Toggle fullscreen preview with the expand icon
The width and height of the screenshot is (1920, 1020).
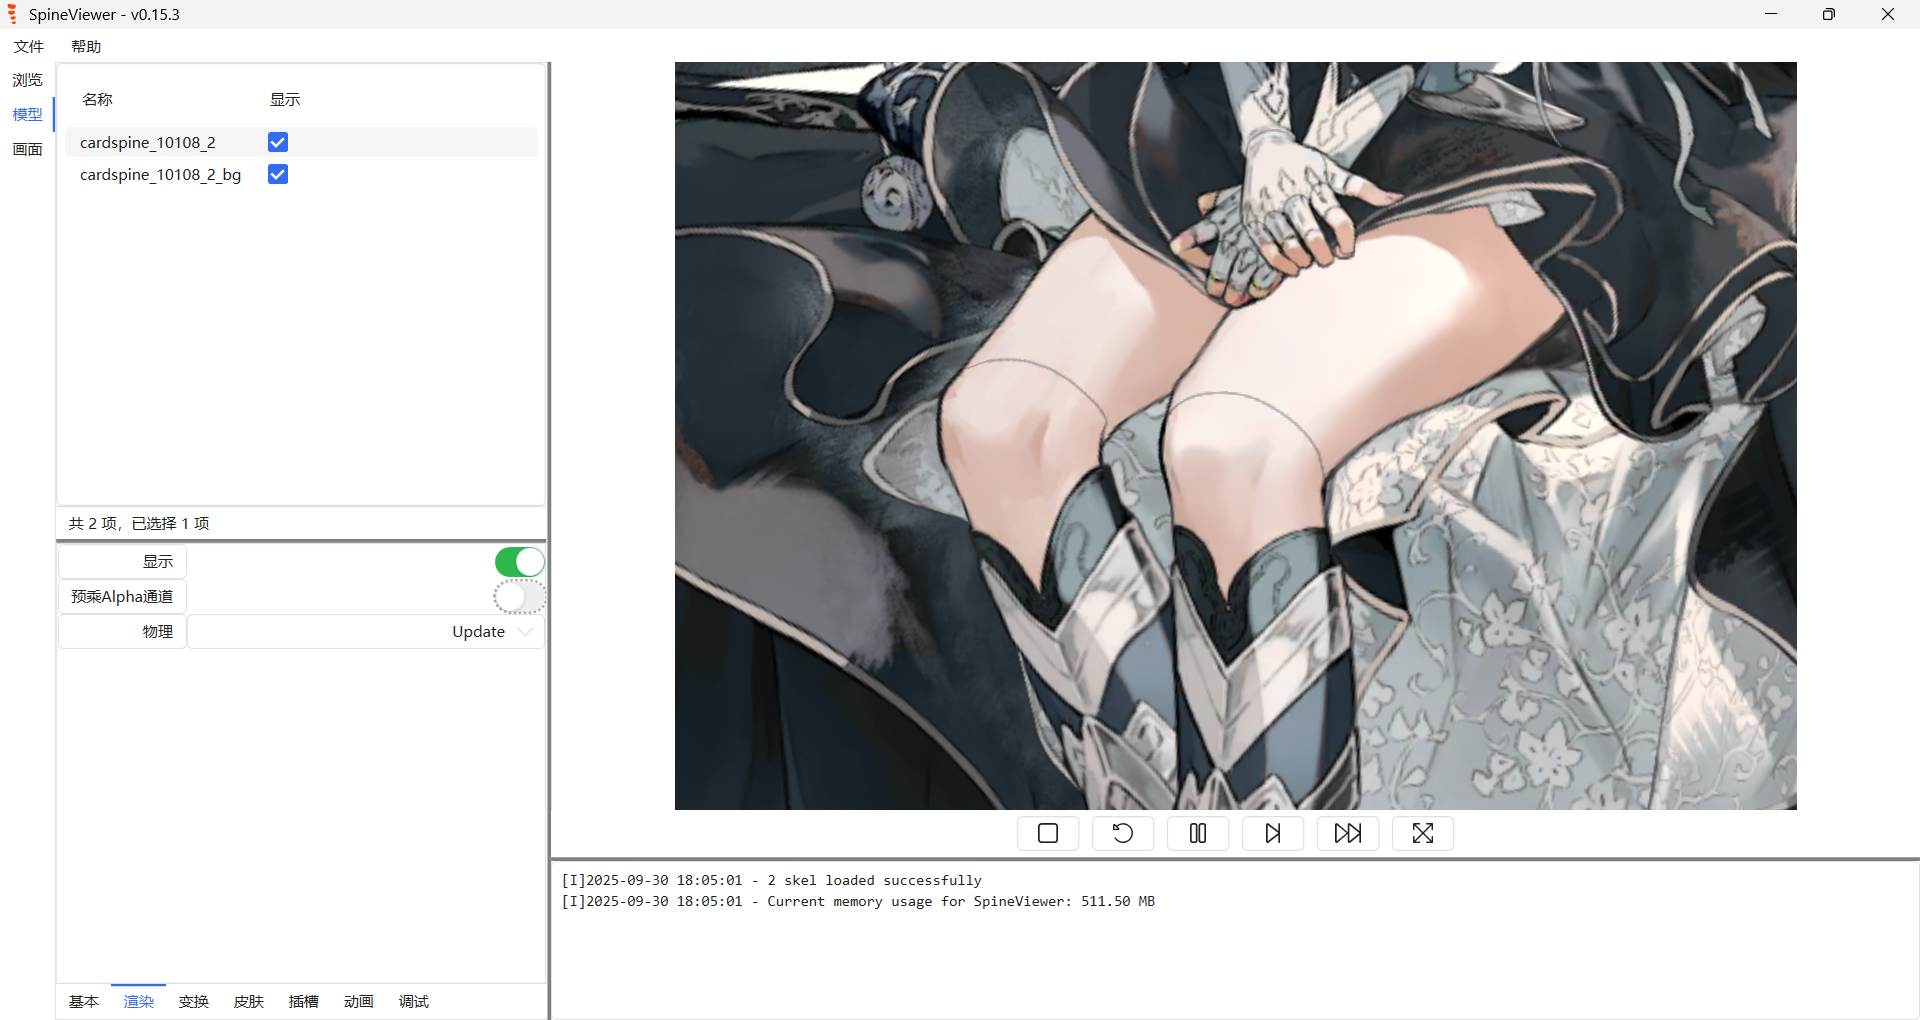click(x=1423, y=833)
